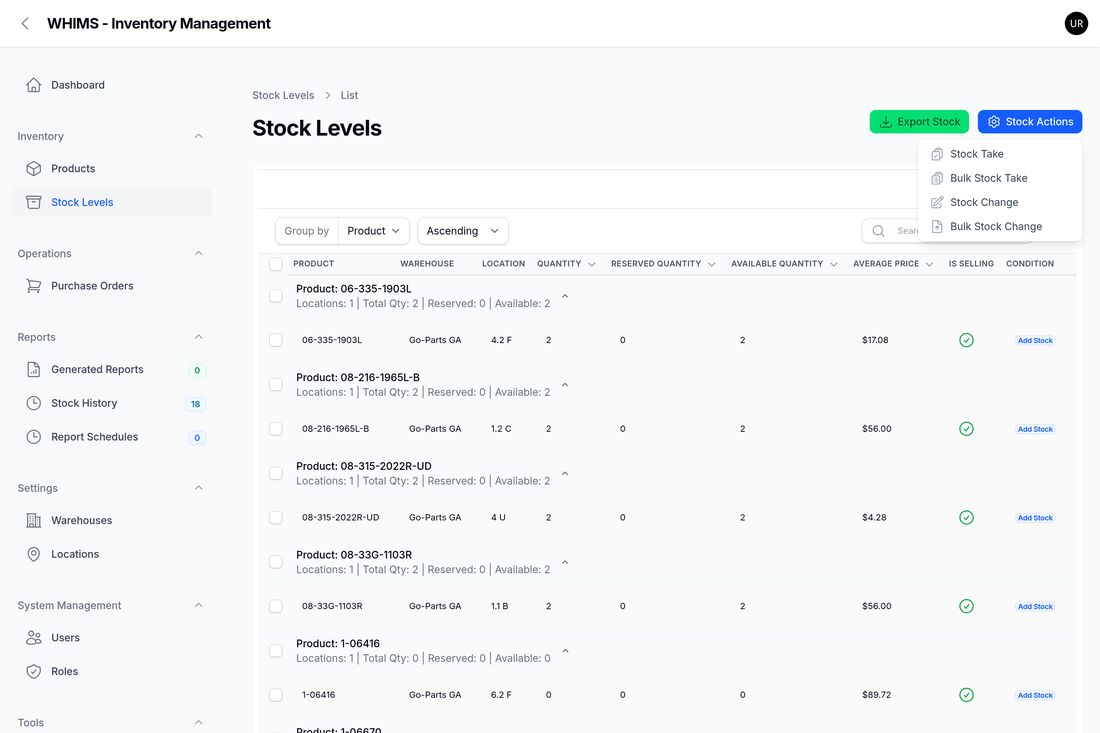Collapse the Tools sidebar section
Screen dimensions: 1100x733
199,722
